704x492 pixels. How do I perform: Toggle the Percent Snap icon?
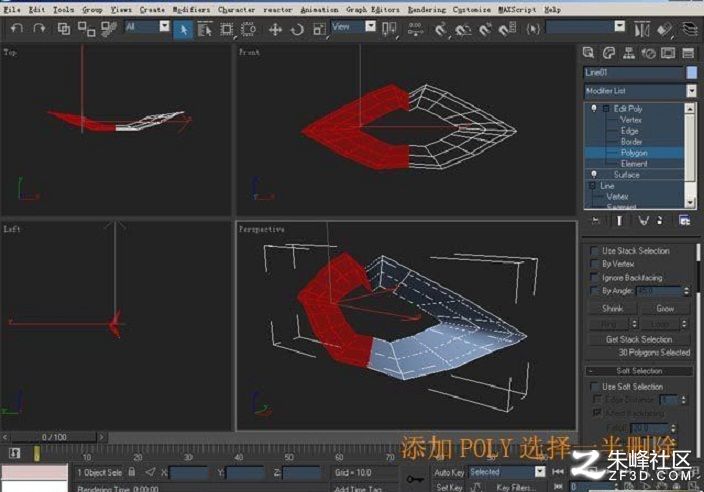tap(485, 30)
